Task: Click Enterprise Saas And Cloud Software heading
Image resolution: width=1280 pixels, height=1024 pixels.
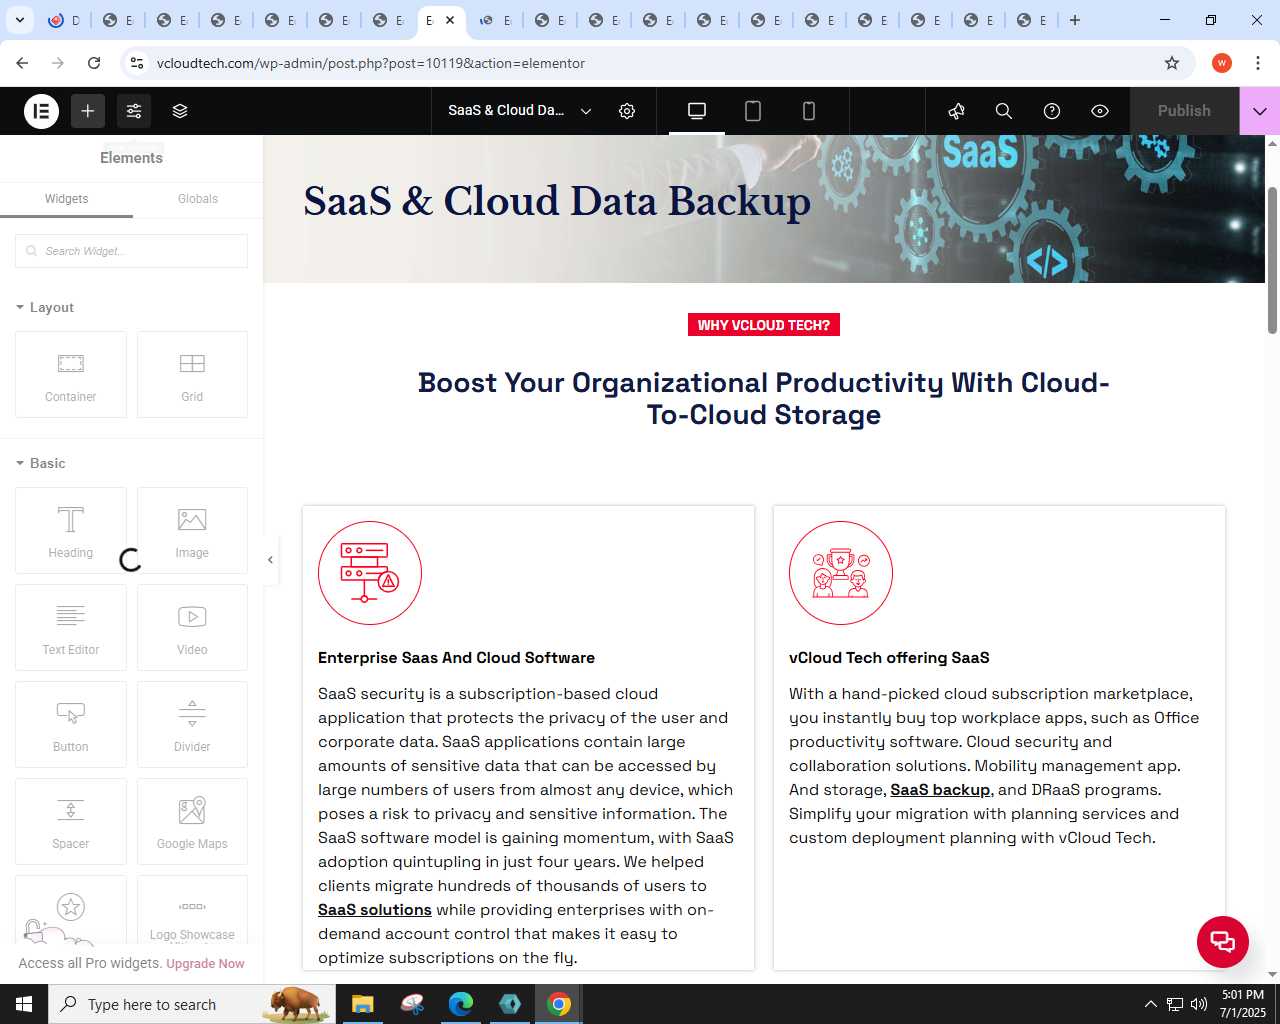Action: 456,658
